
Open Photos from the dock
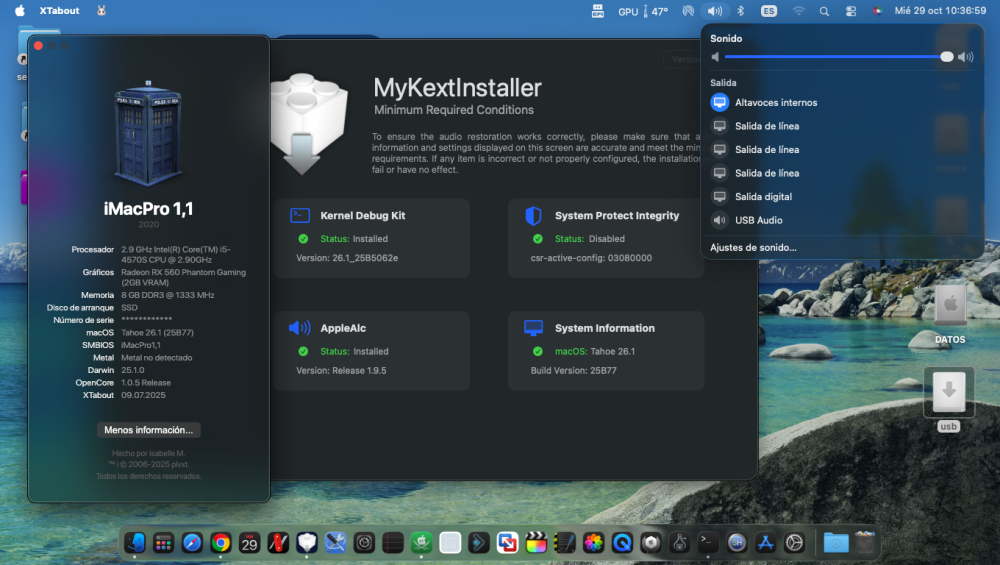pyautogui.click(x=593, y=543)
